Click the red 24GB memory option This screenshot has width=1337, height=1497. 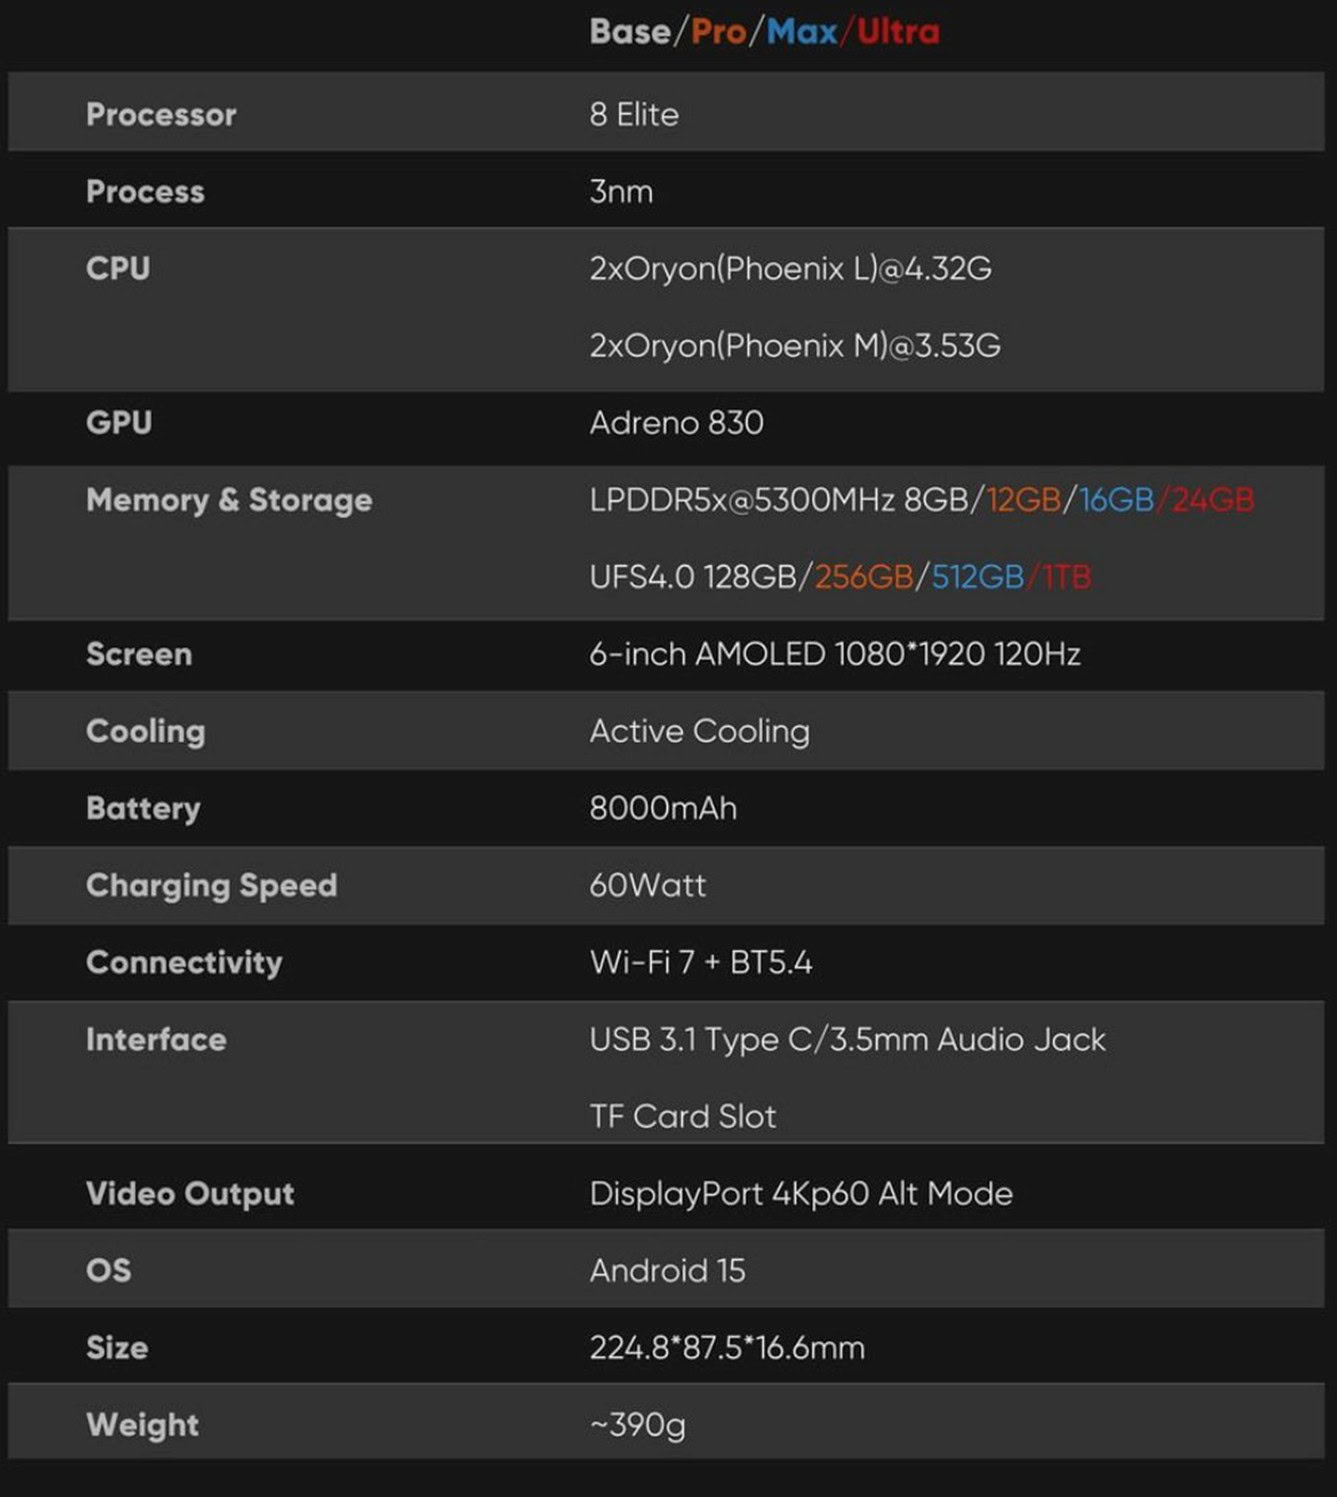point(1212,499)
